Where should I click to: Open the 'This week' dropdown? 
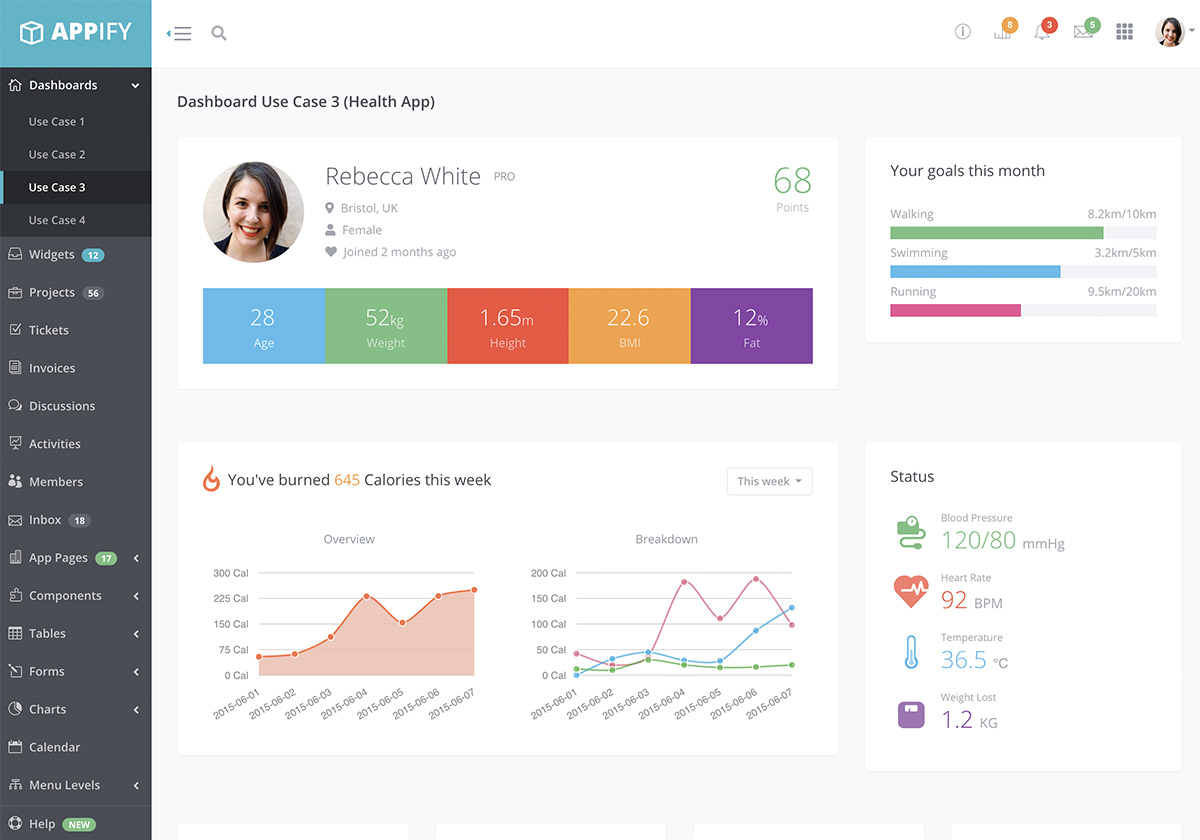(x=769, y=481)
